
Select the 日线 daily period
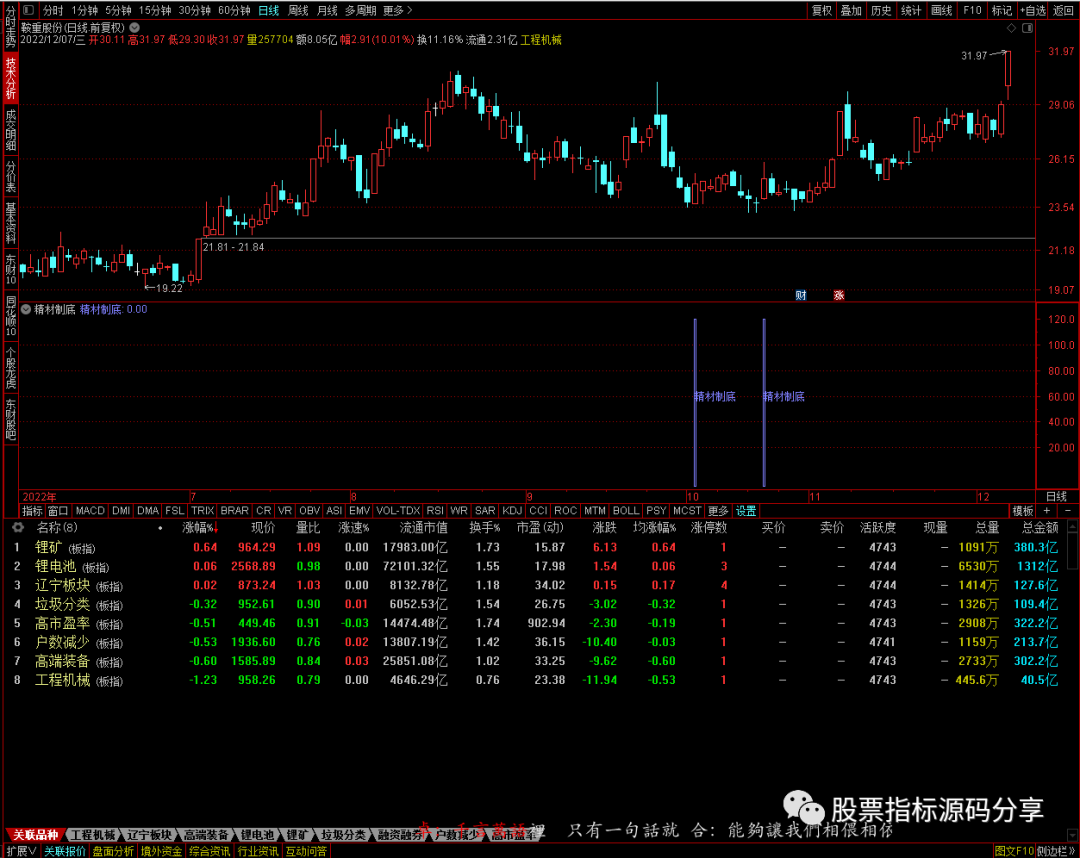(x=269, y=10)
